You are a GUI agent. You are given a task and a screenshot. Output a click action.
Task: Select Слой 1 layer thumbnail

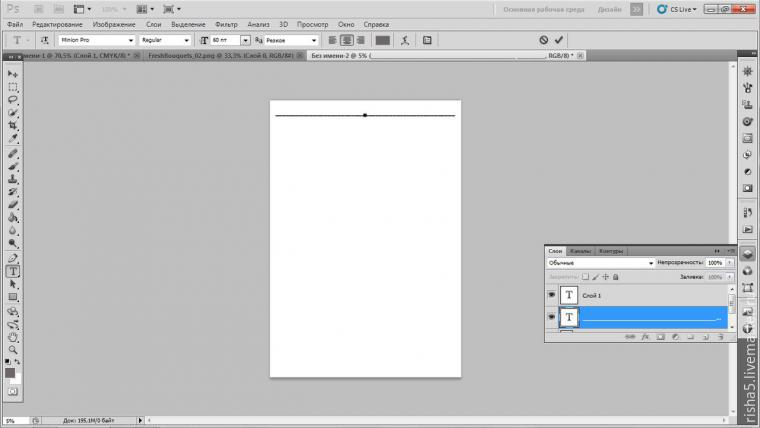569,295
